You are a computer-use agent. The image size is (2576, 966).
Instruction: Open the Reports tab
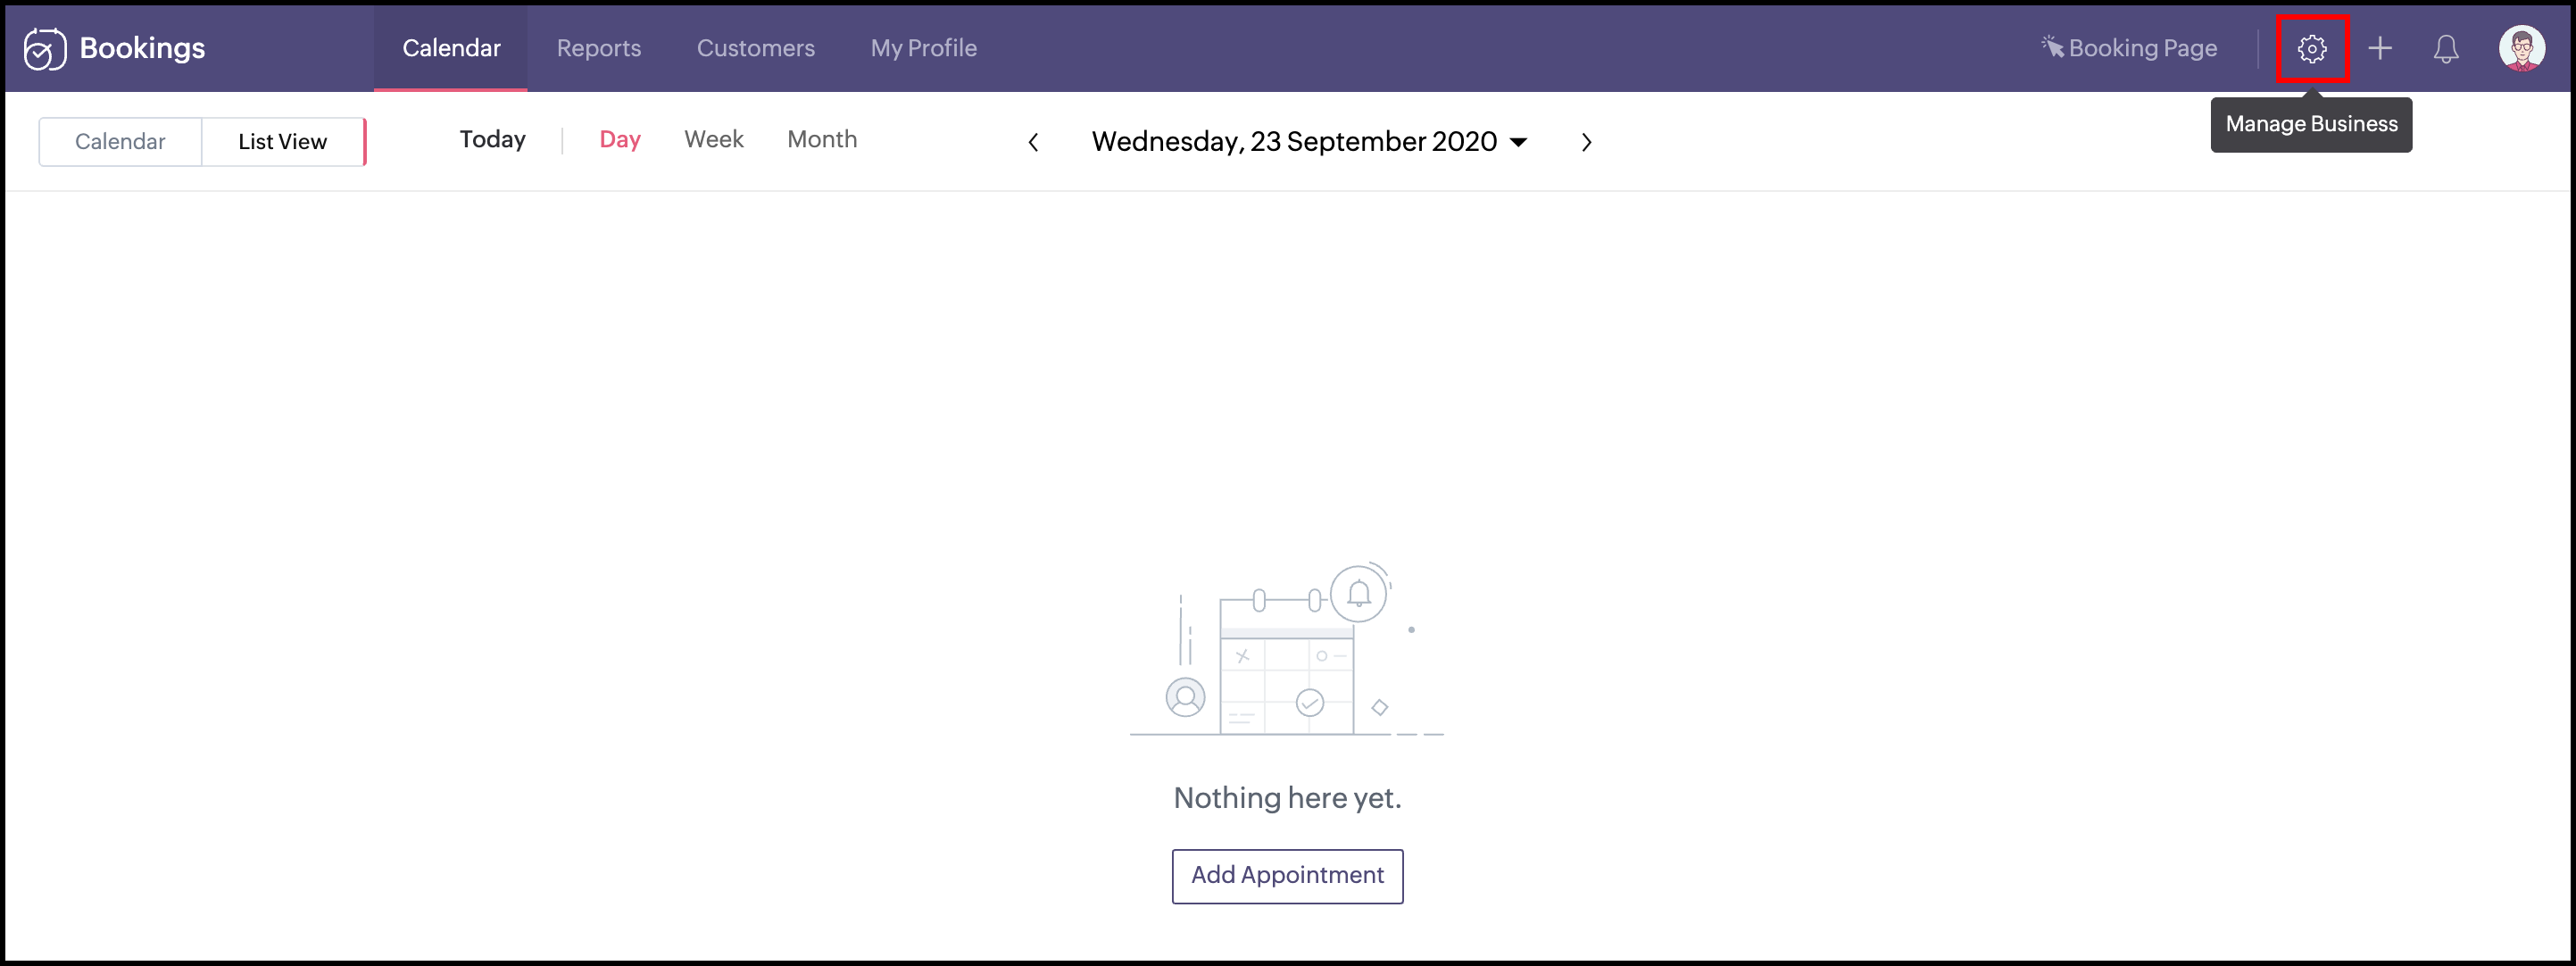click(598, 48)
